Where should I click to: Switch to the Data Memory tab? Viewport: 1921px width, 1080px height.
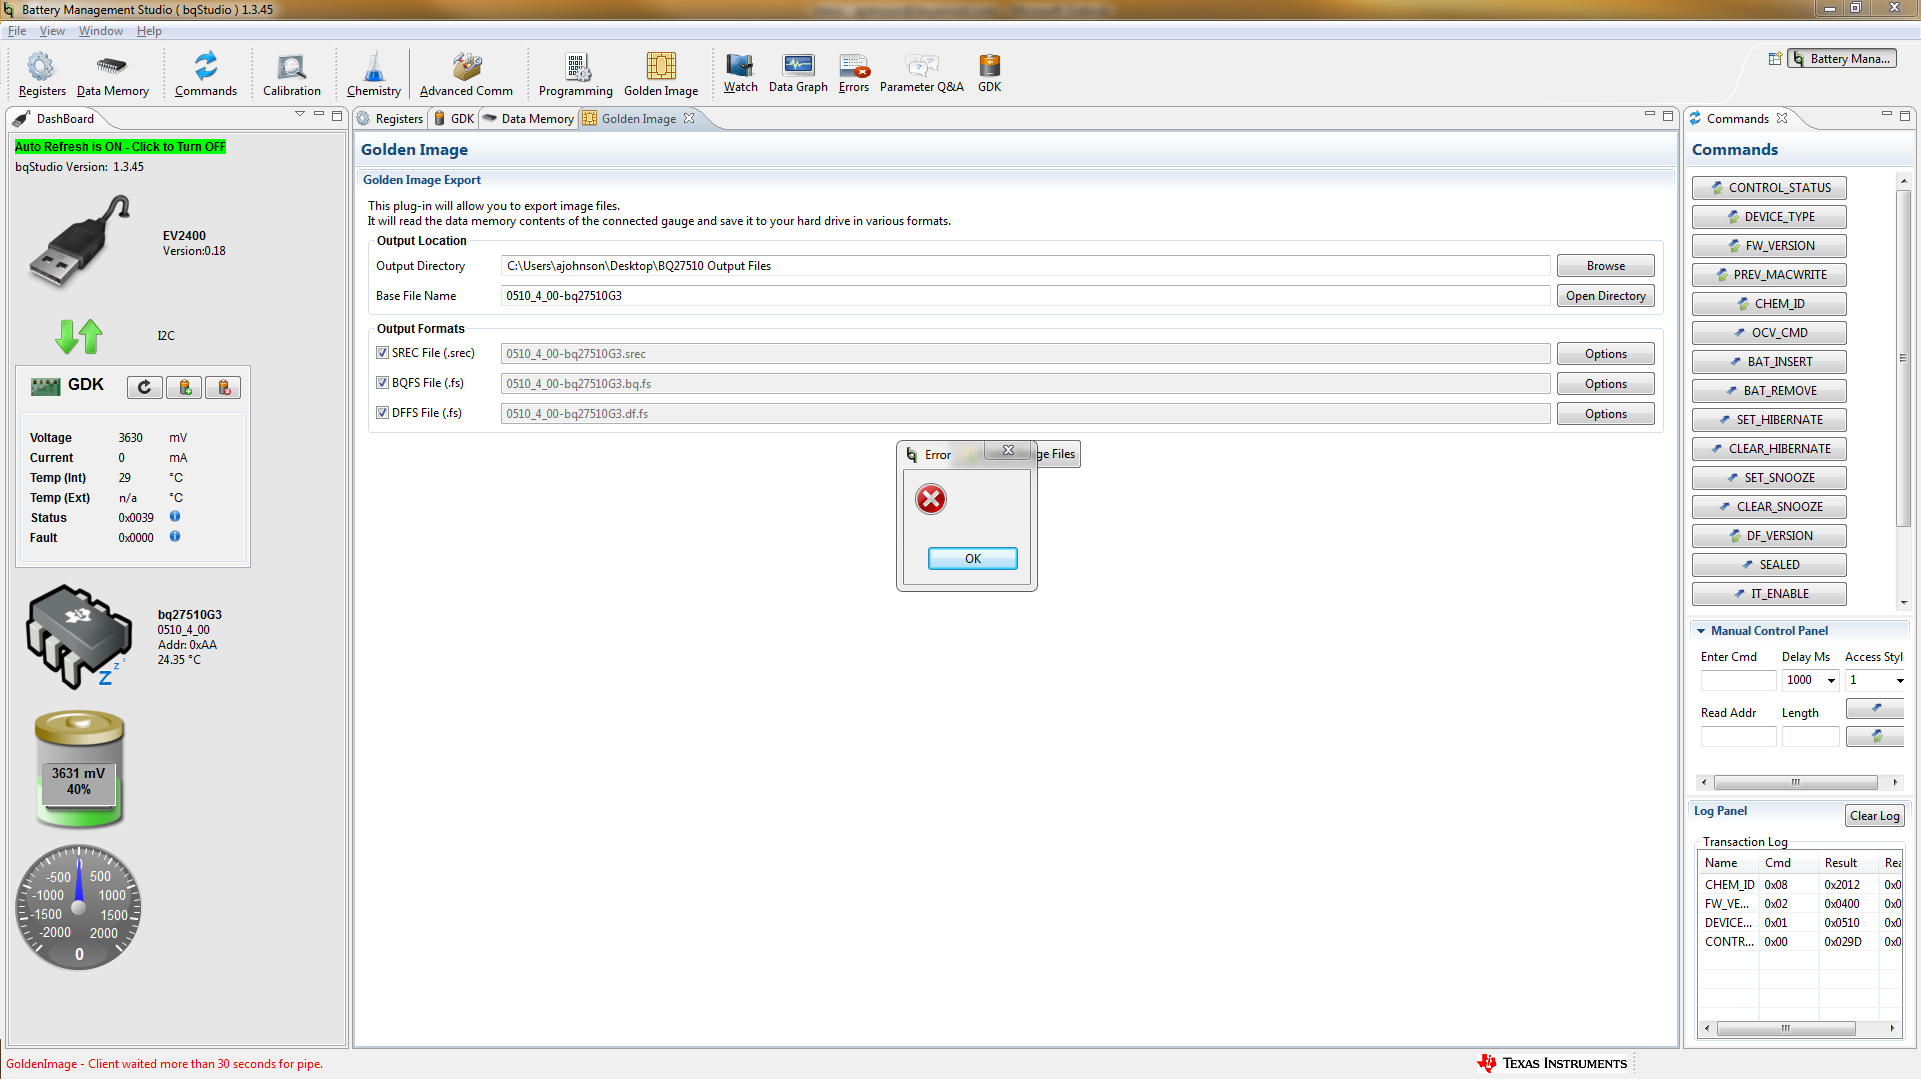click(529, 119)
